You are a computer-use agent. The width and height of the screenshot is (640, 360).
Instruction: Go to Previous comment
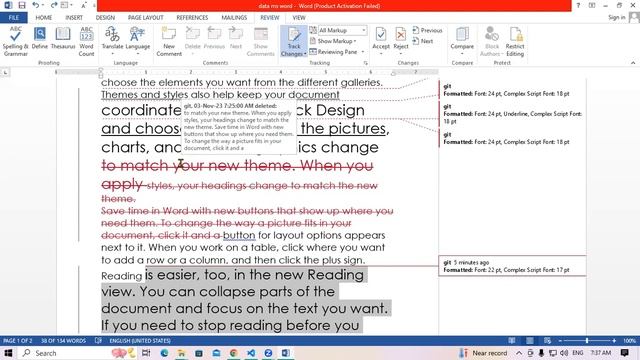214,39
